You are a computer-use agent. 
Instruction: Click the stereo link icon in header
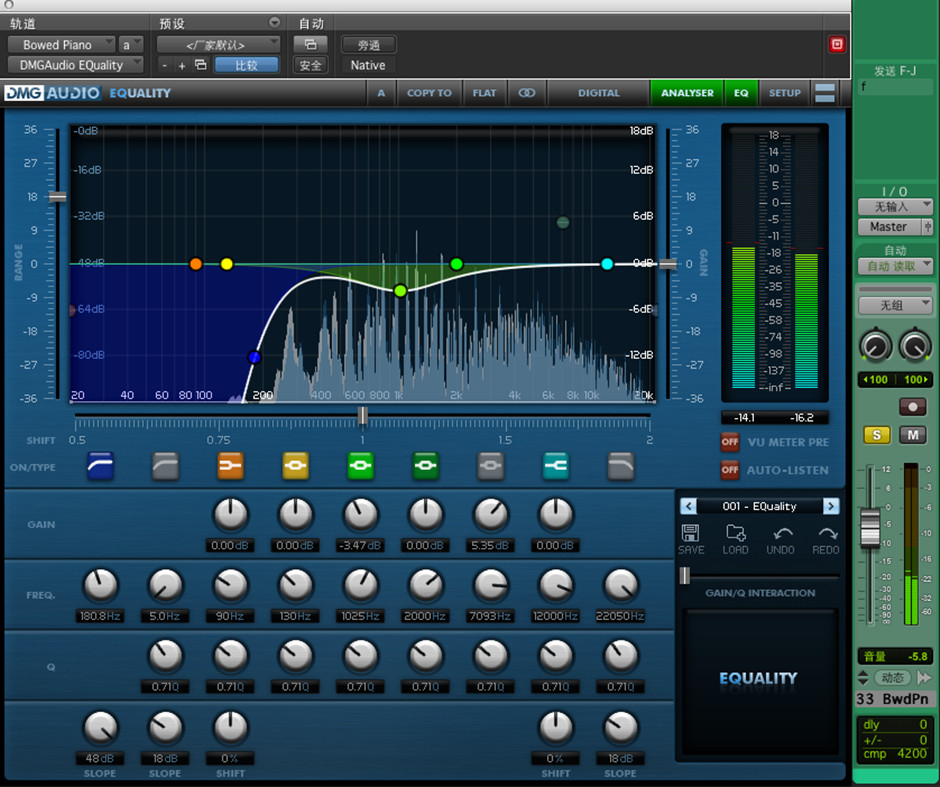(x=526, y=93)
